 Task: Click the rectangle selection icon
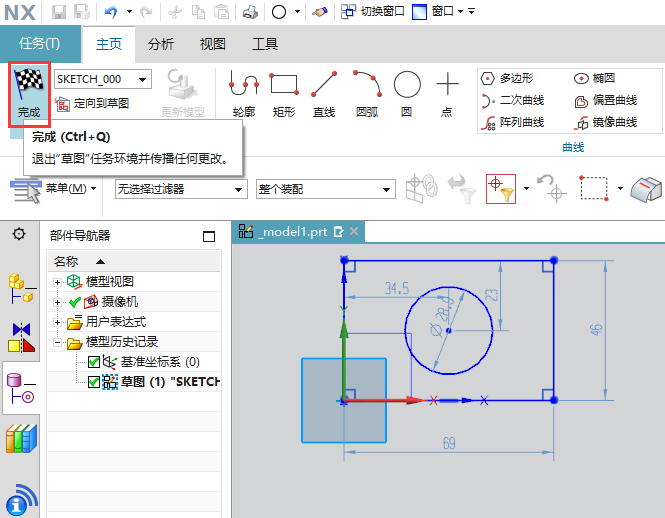pos(594,188)
